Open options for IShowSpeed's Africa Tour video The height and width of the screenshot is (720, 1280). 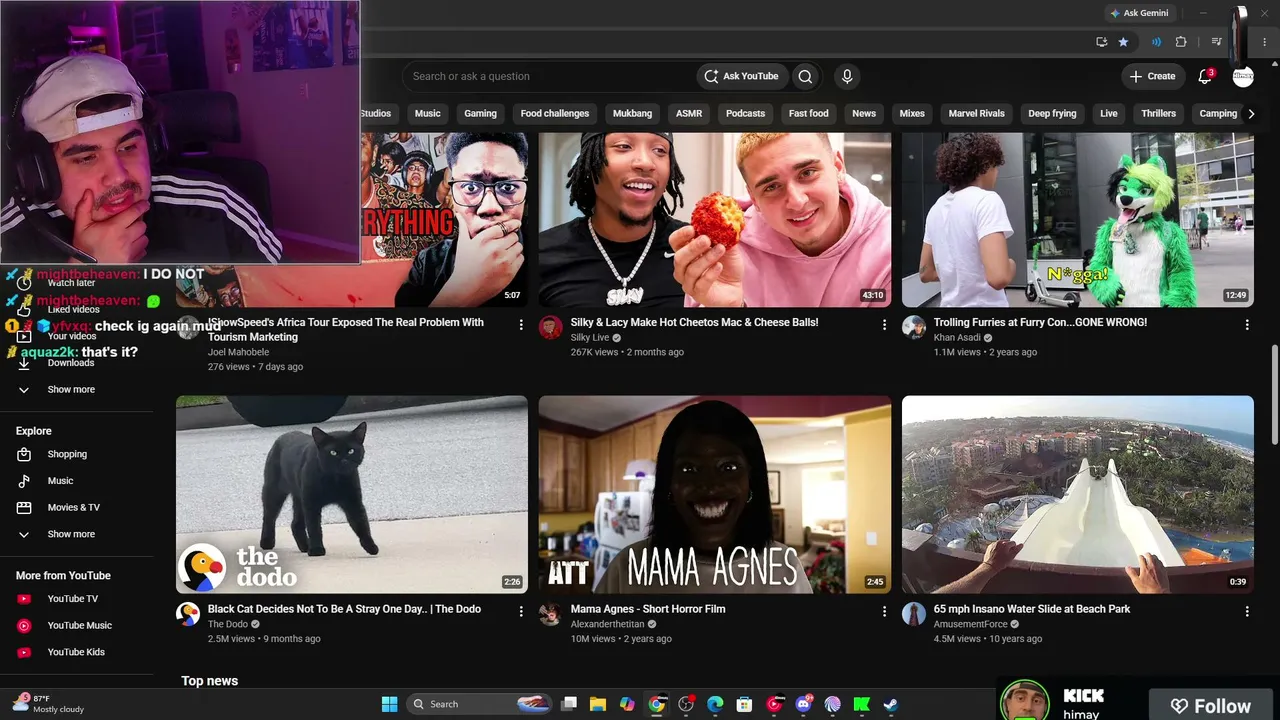pos(521,324)
